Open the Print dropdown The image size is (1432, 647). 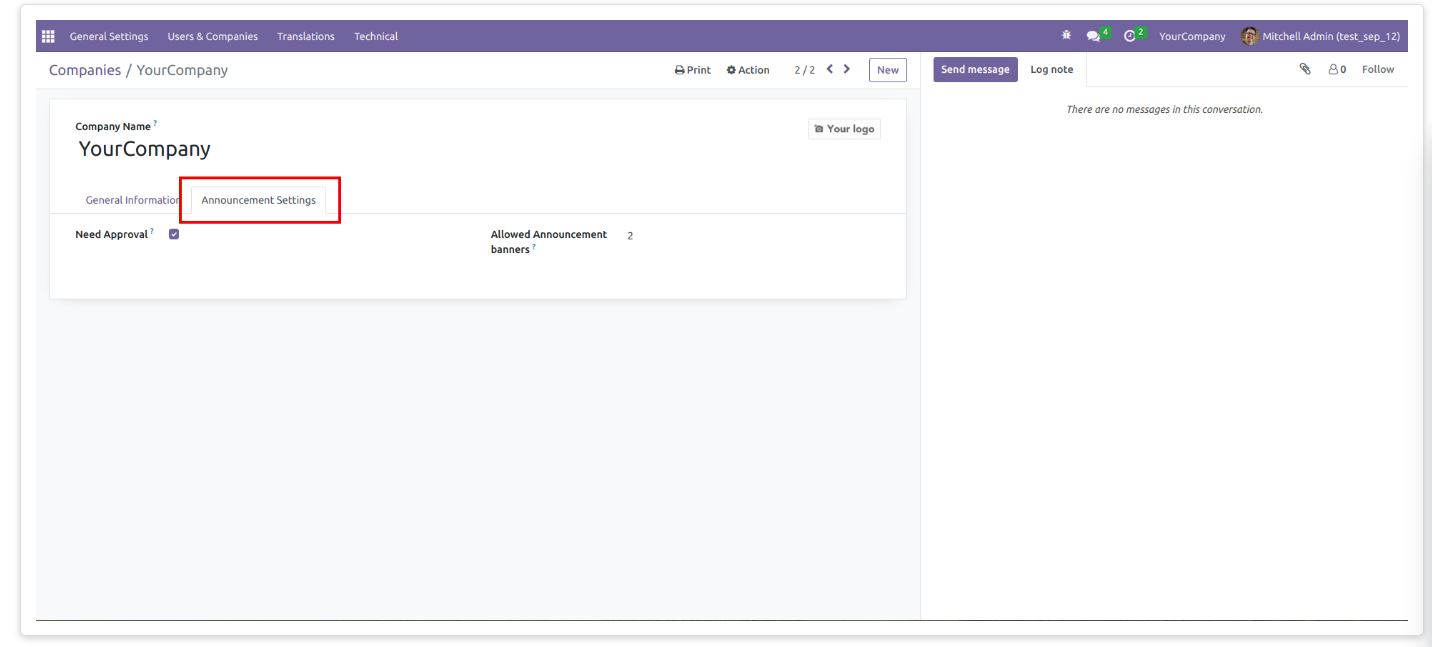[x=693, y=70]
